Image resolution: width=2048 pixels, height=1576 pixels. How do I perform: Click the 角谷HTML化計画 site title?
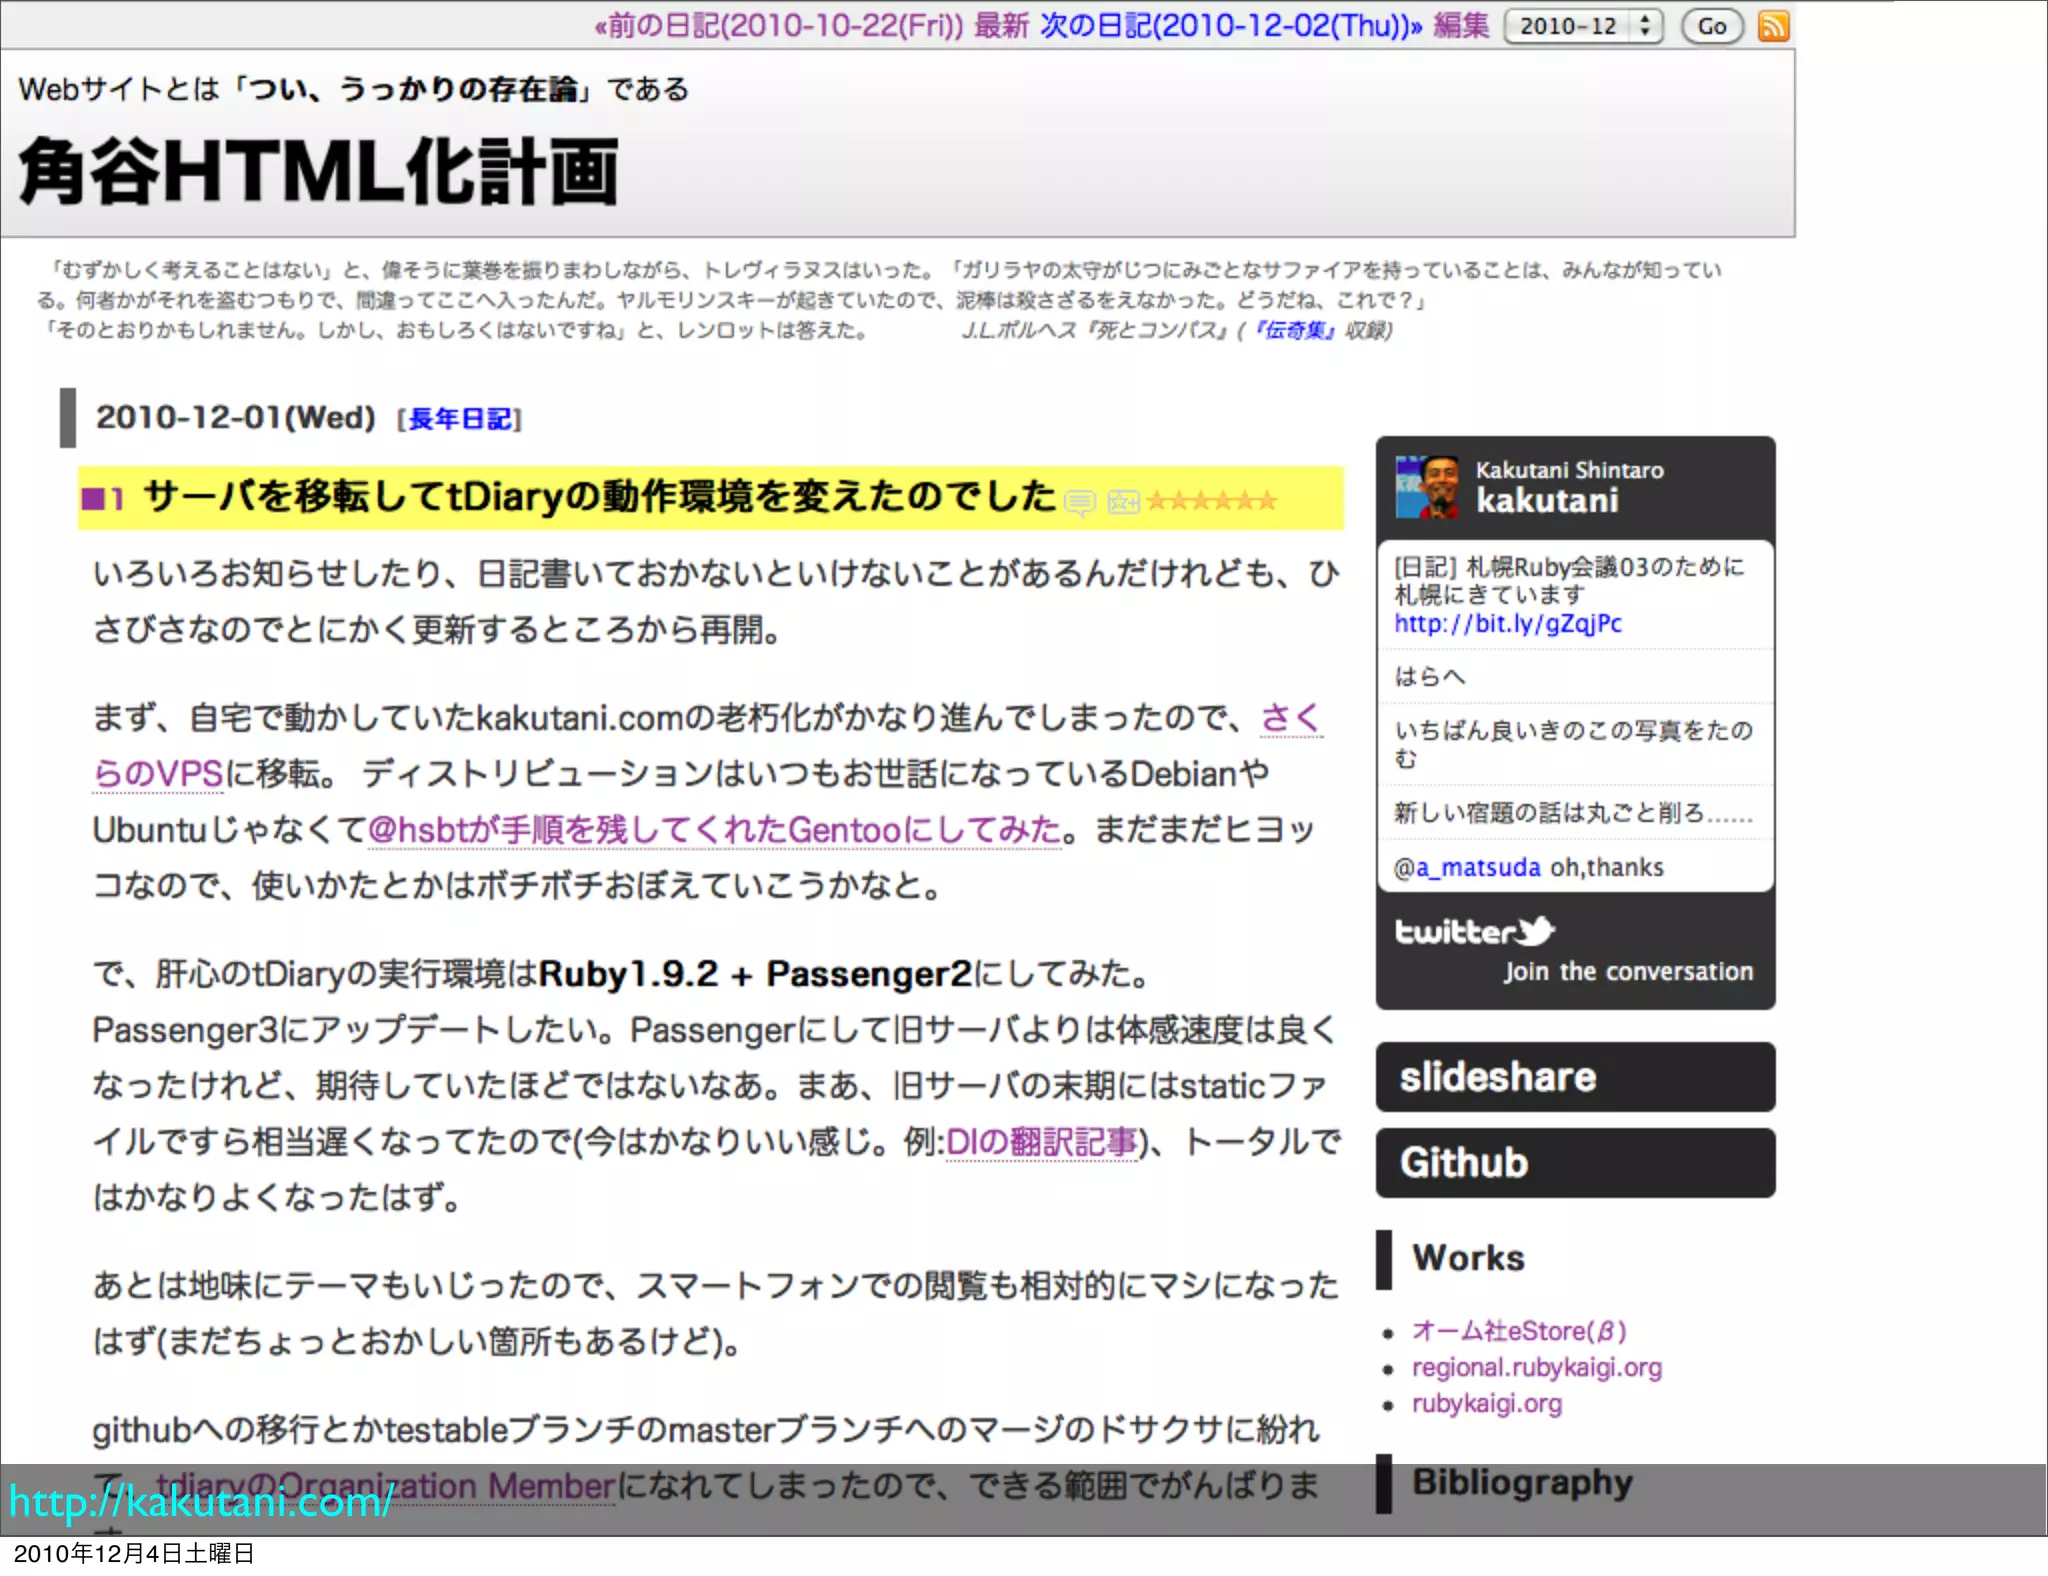coord(319,172)
